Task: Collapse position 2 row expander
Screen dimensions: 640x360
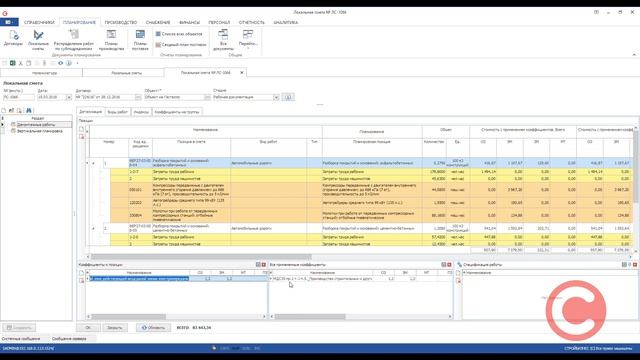Action: [93, 228]
